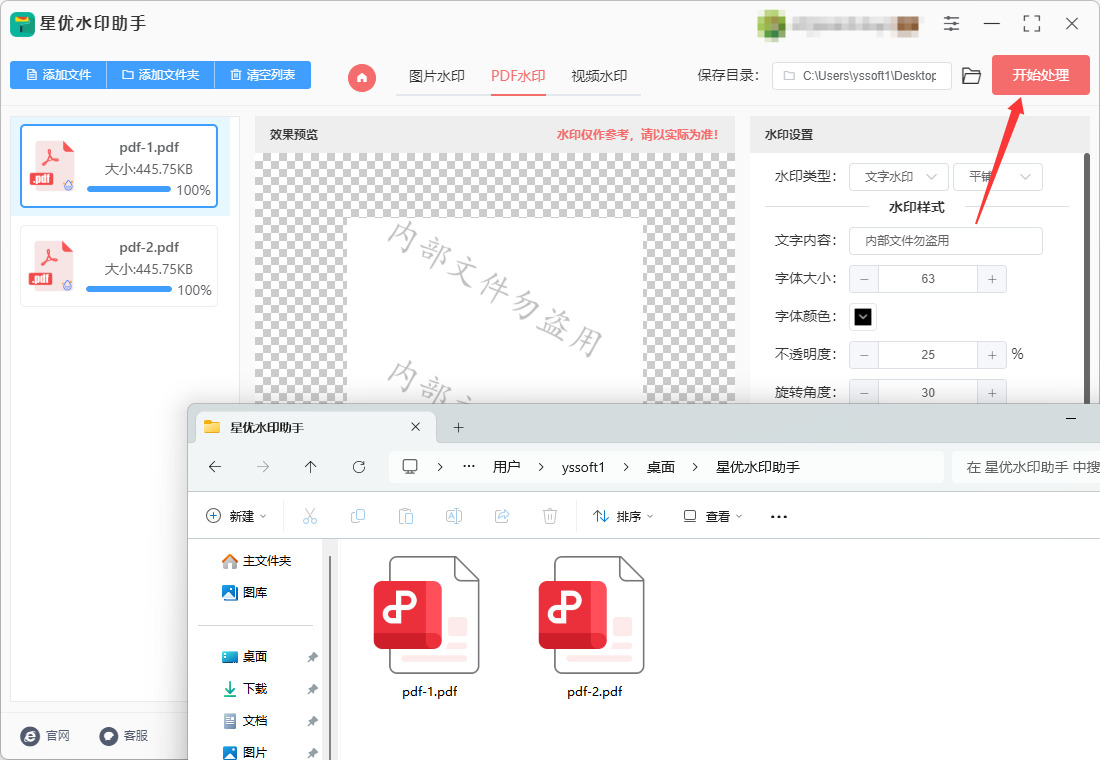Click the 添加文件 add file button

pos(58,75)
